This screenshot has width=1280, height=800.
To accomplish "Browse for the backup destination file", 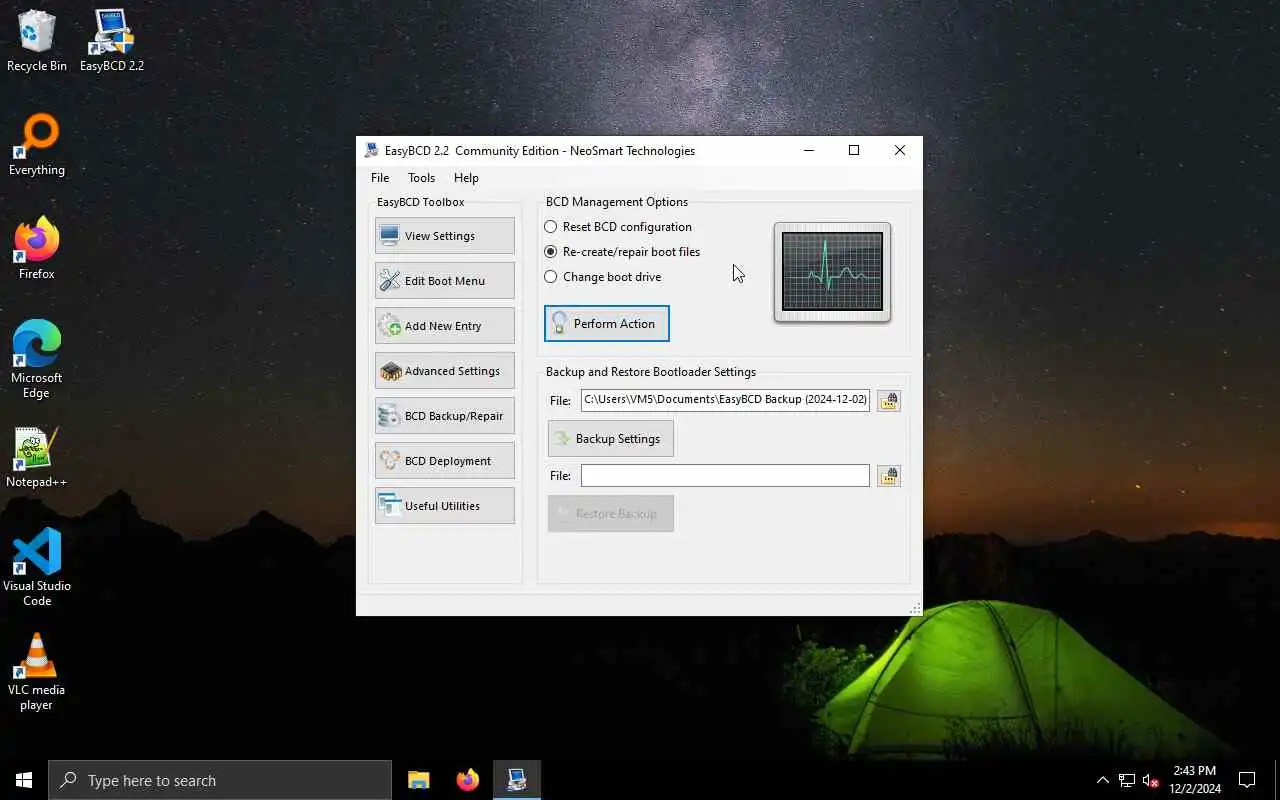I will pyautogui.click(x=889, y=400).
